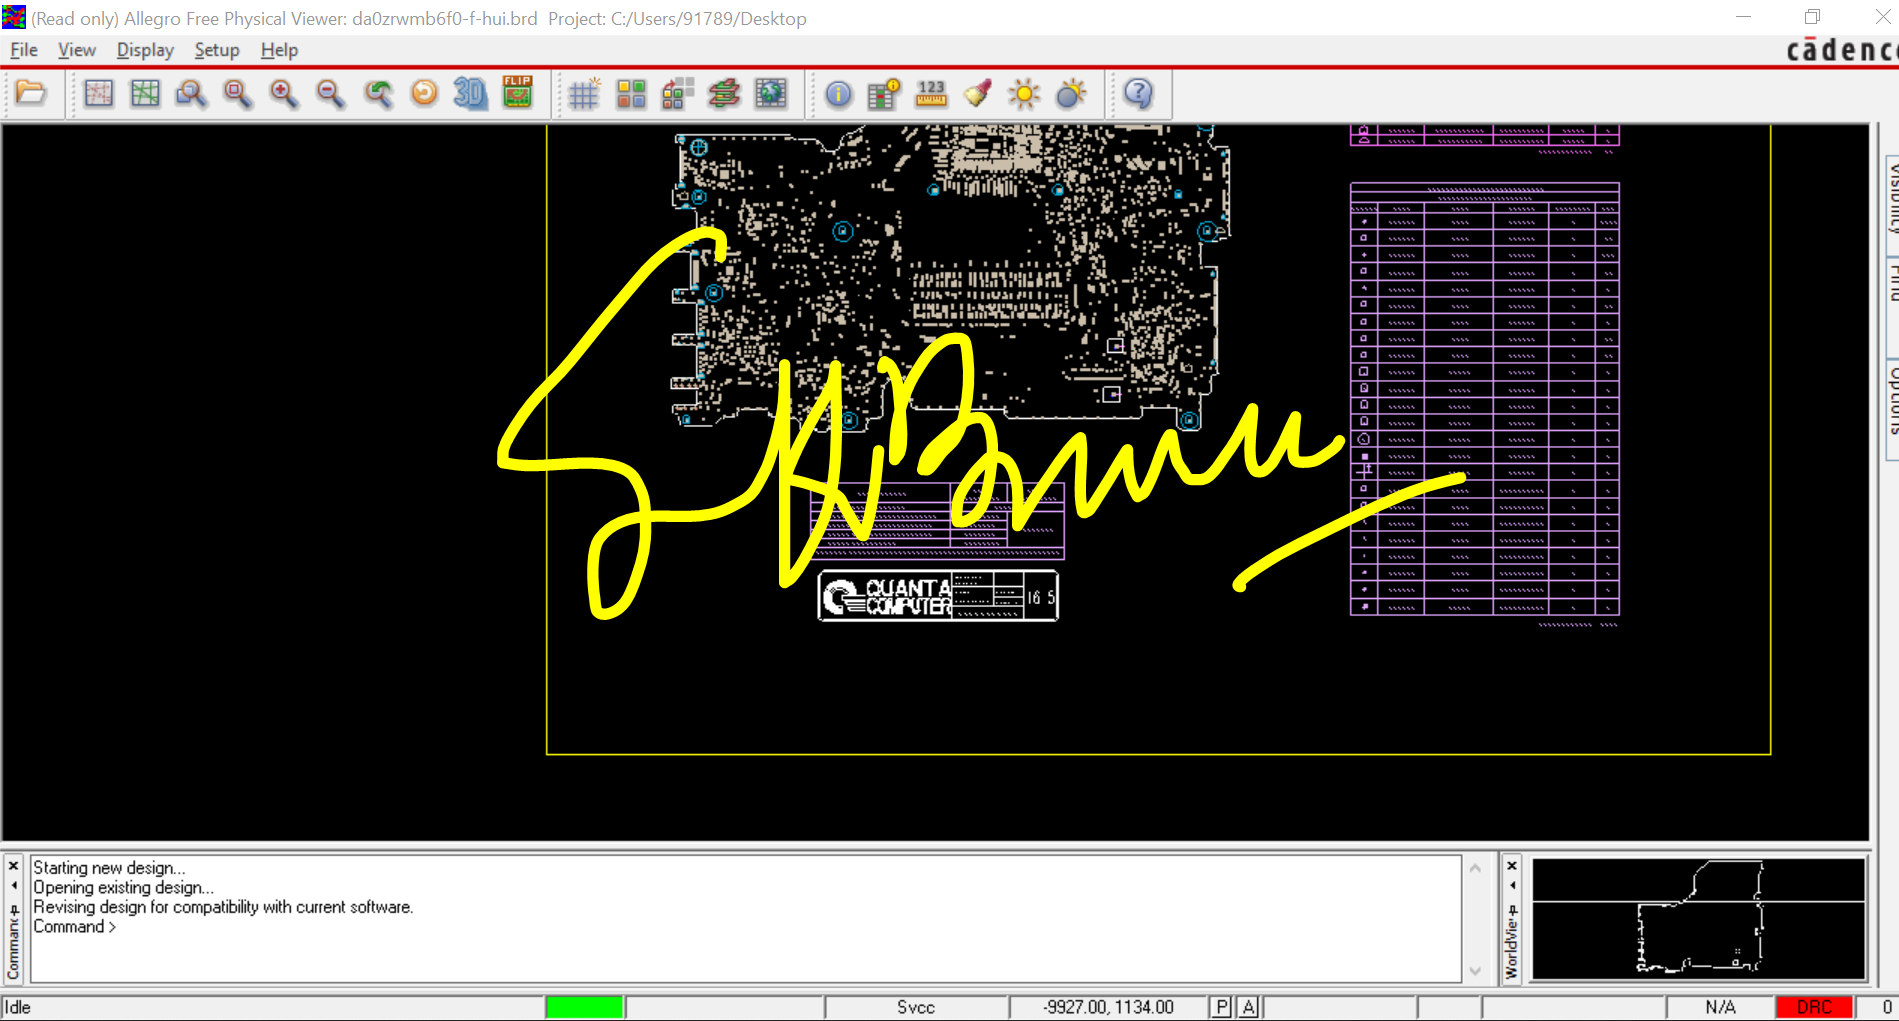Click the Rats All toolbar icon

point(145,94)
